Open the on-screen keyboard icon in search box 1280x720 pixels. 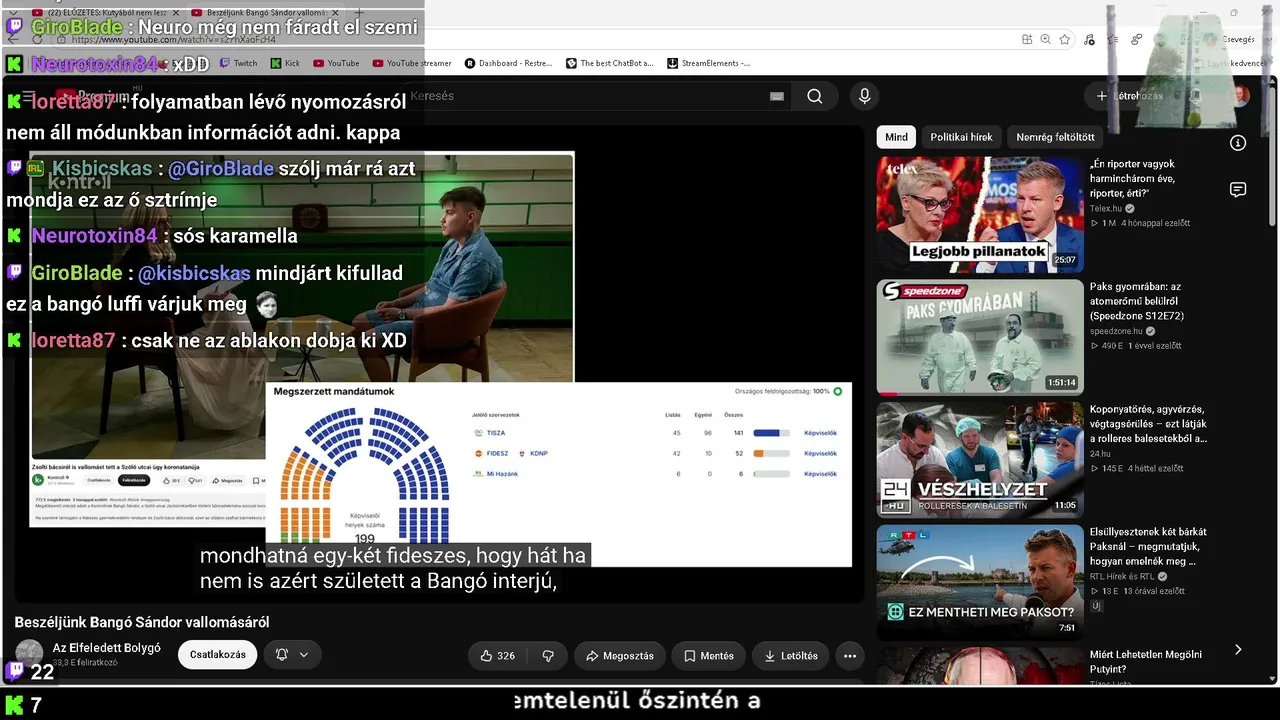(777, 96)
